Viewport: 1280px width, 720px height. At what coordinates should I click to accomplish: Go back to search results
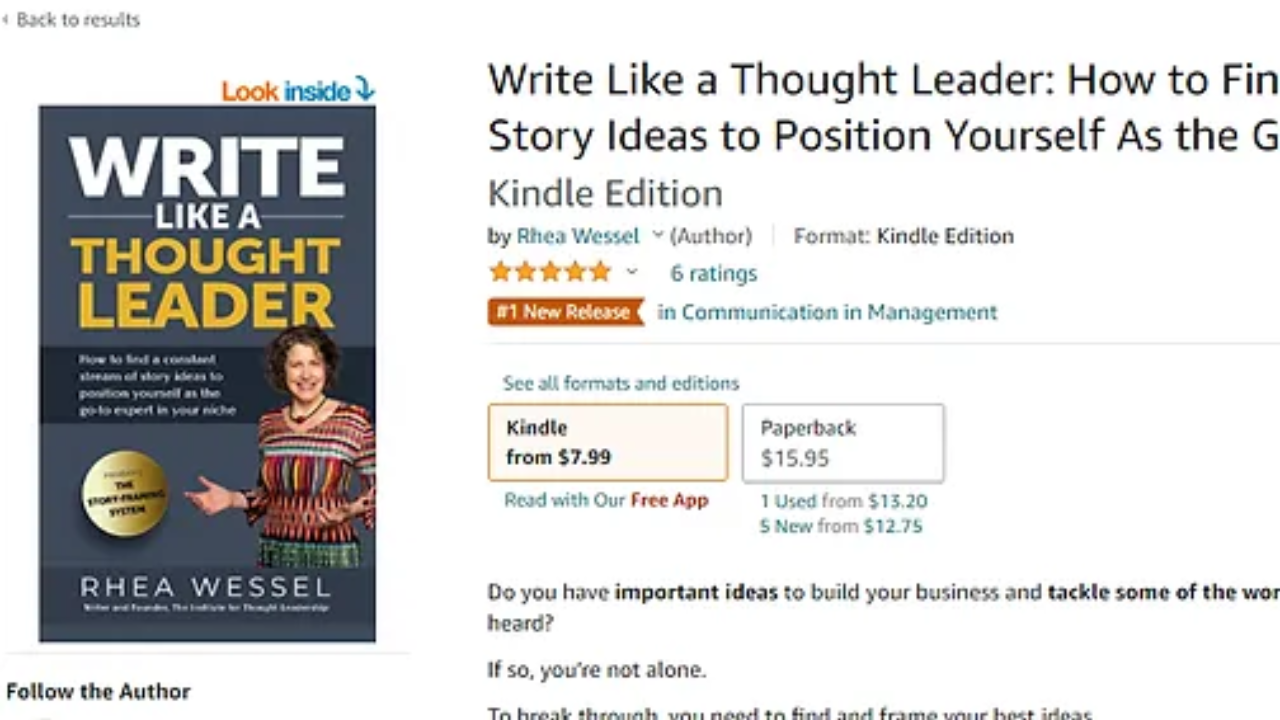coord(78,19)
